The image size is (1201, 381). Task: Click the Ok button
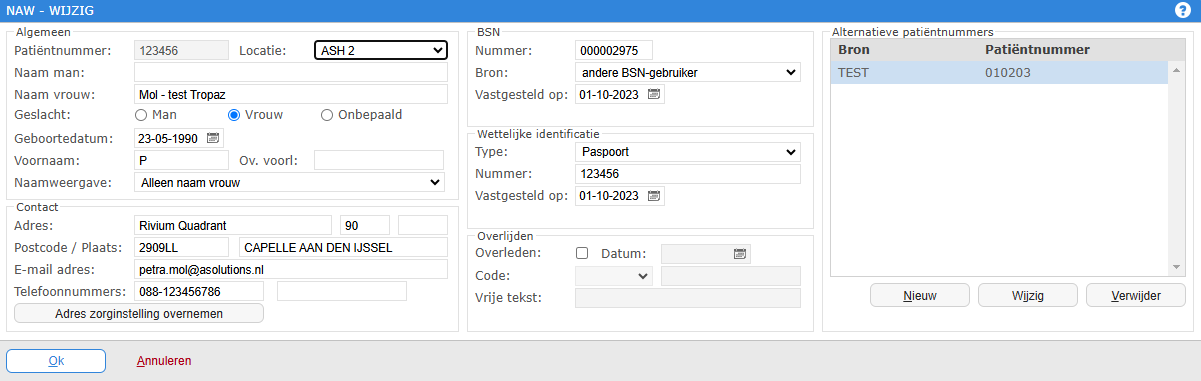56,360
